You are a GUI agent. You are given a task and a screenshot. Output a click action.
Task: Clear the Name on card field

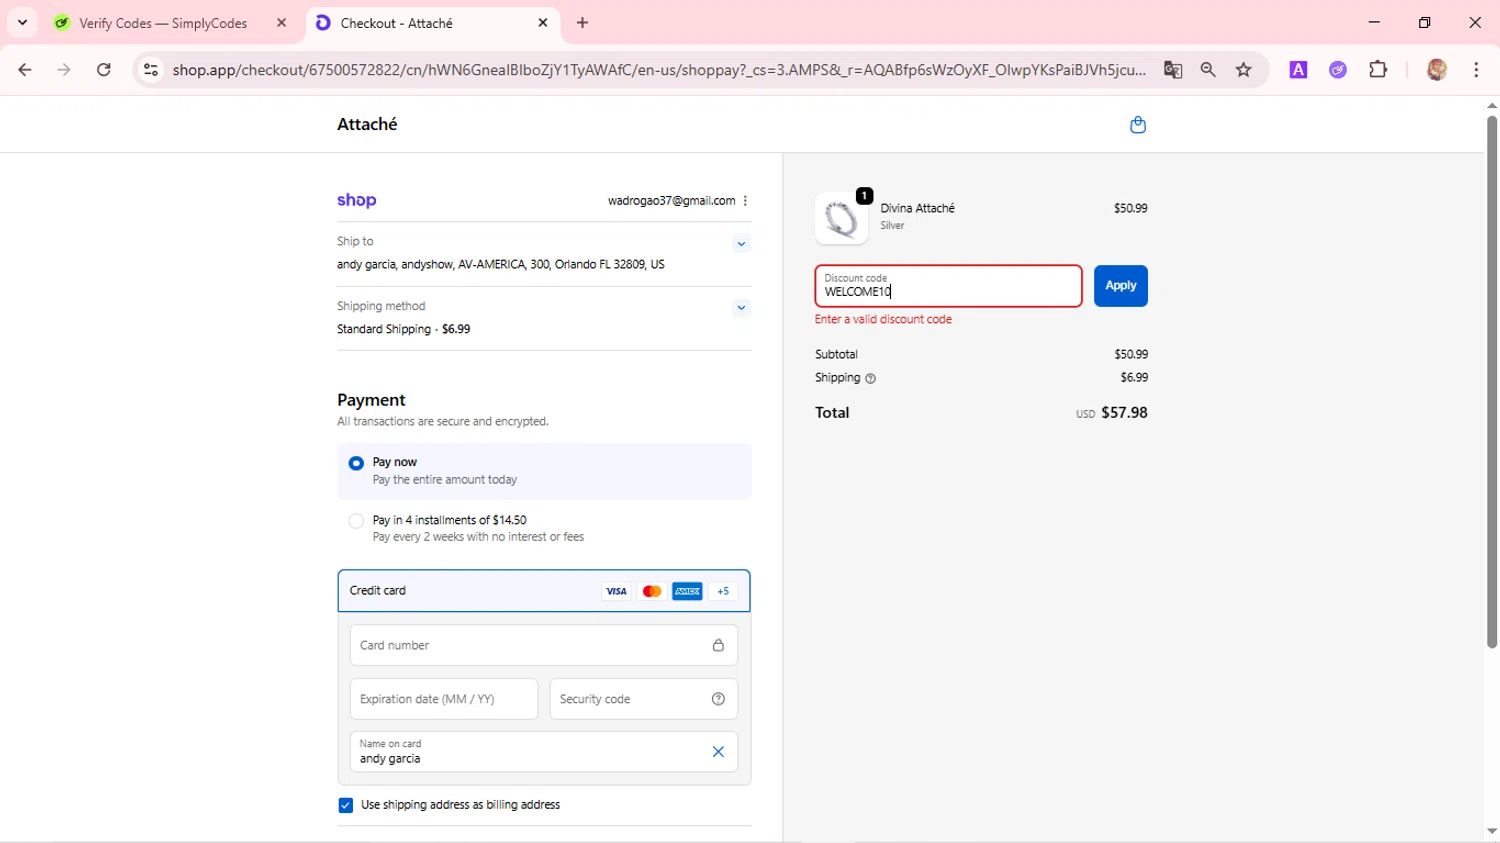[718, 752]
